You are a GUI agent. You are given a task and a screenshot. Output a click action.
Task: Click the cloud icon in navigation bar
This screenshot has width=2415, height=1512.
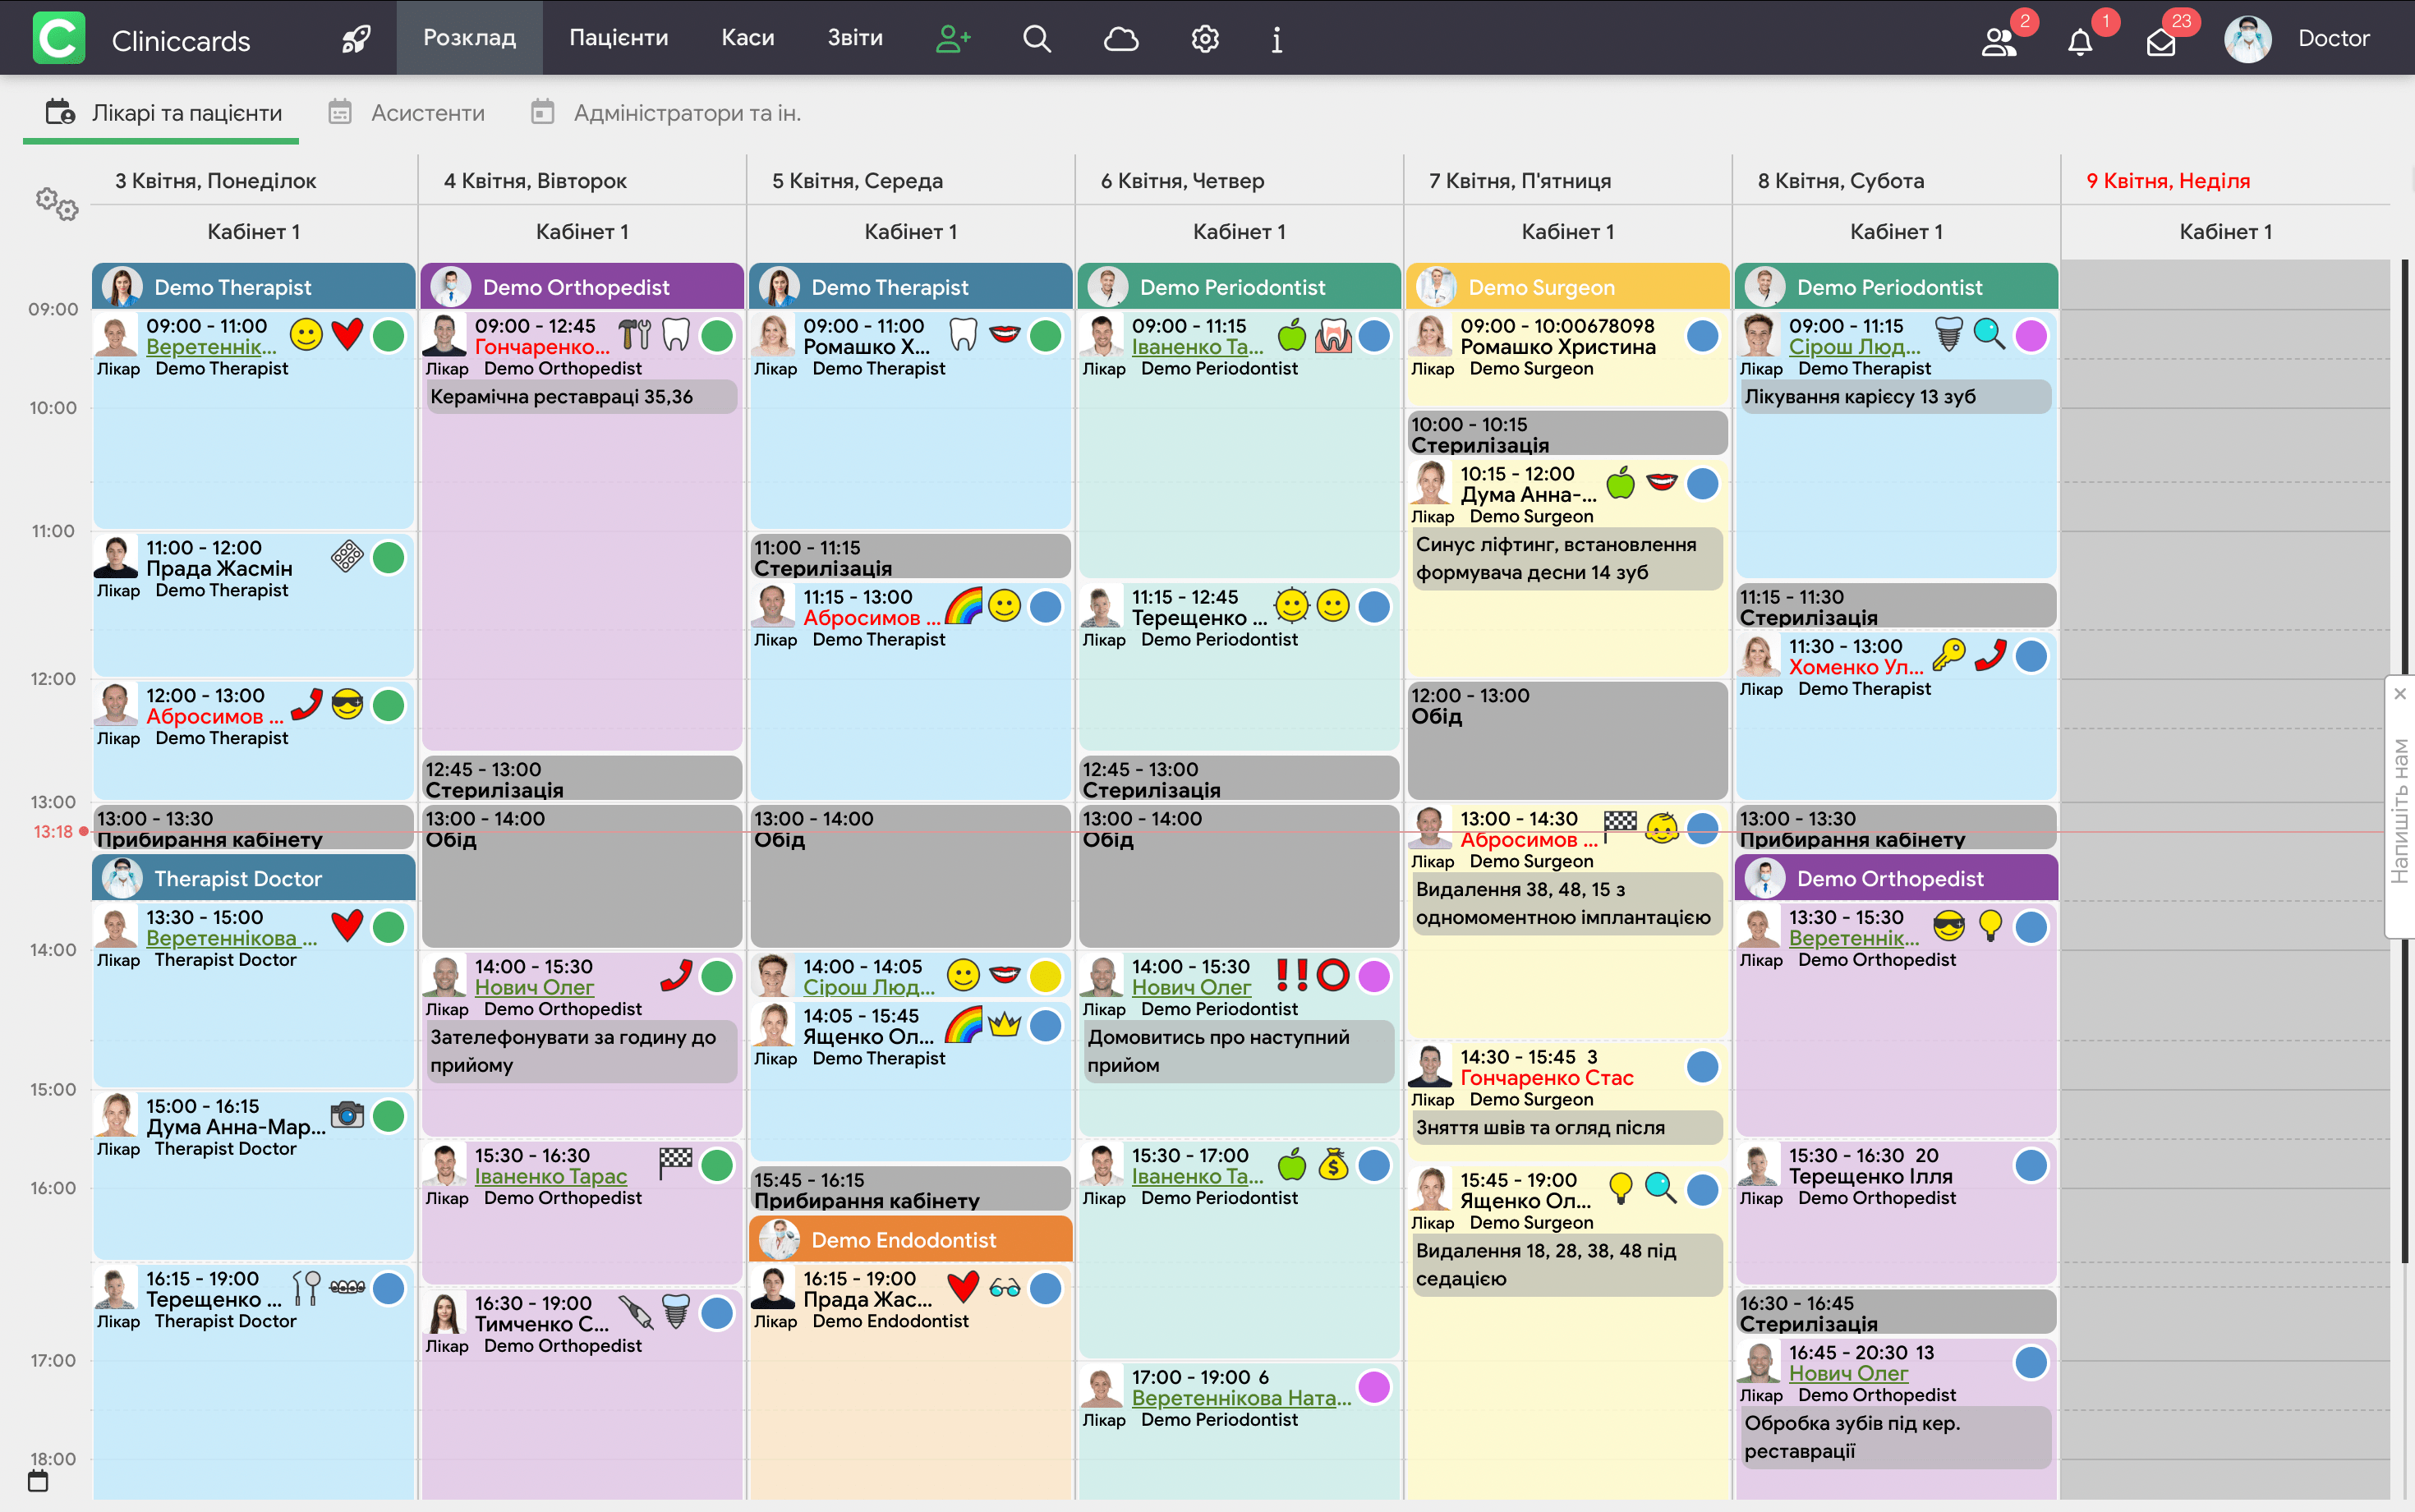click(x=1120, y=39)
